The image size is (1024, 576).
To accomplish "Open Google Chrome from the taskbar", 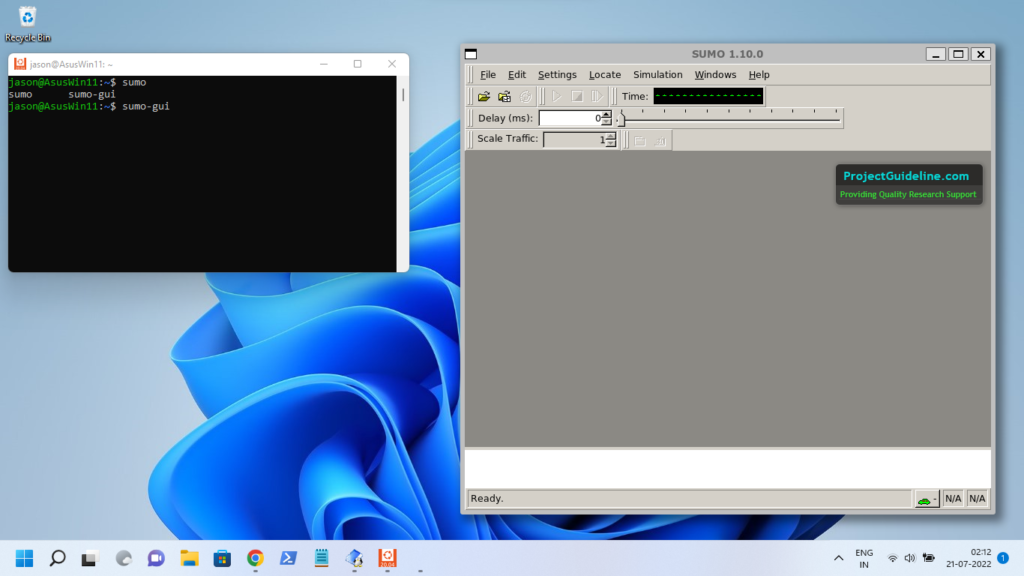I will coord(255,558).
